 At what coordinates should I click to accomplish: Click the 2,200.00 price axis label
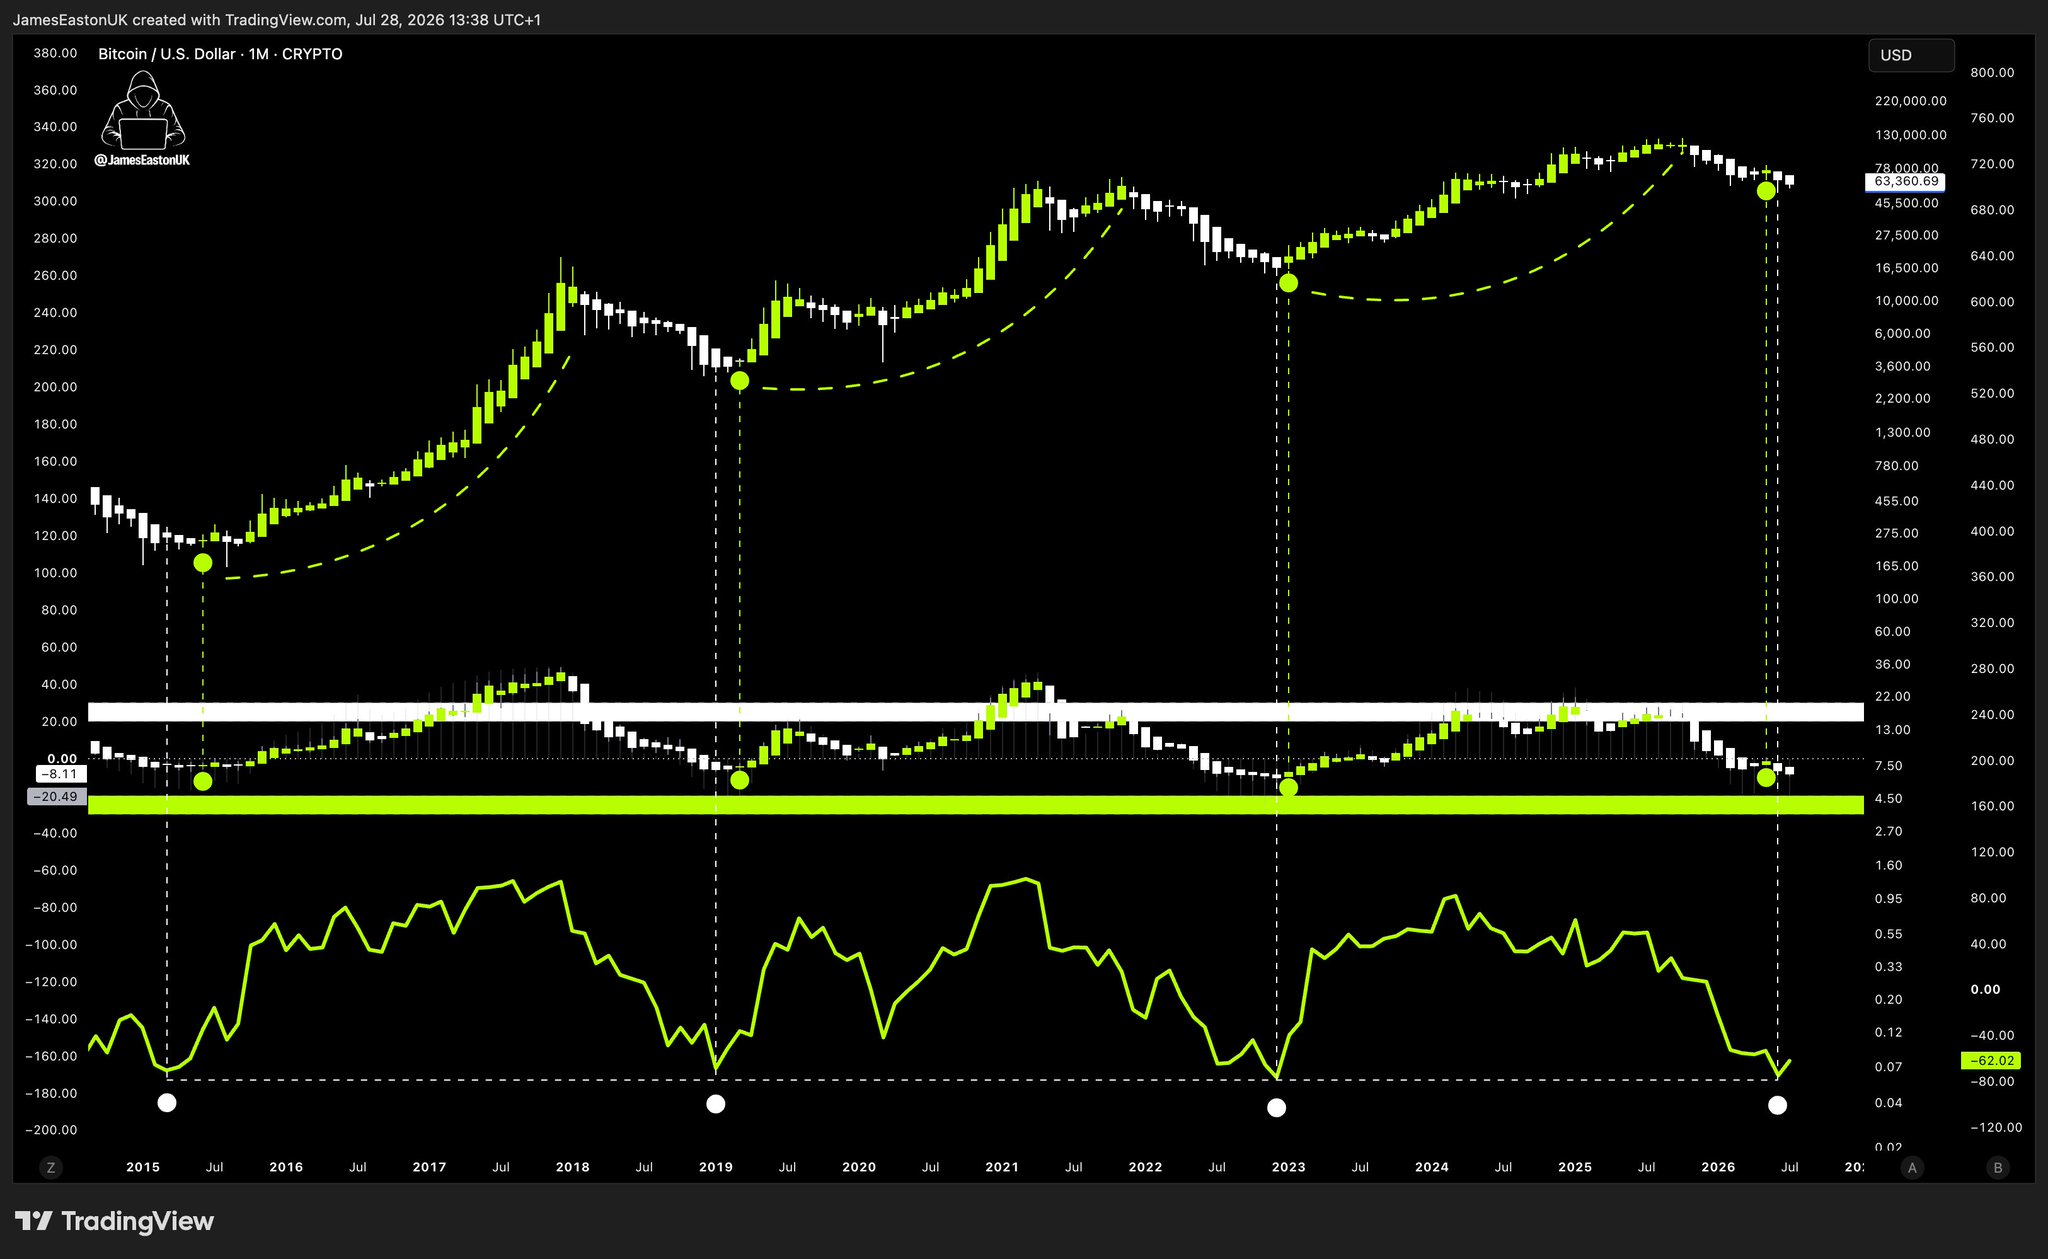pos(1903,399)
